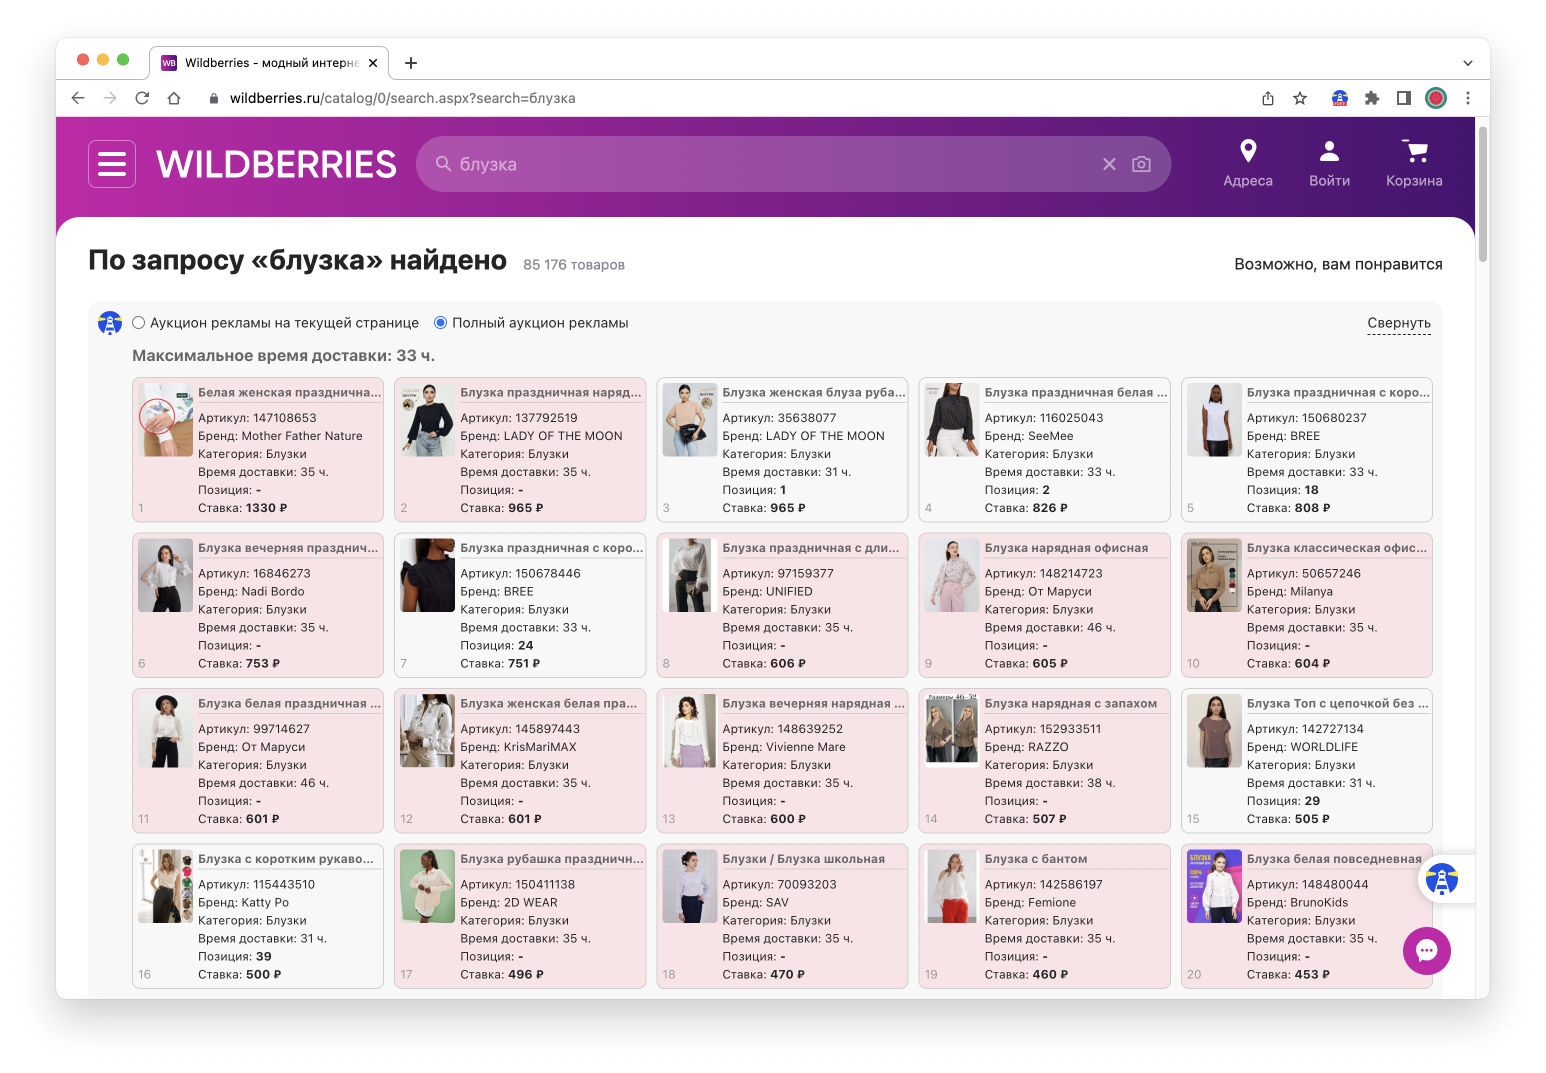This screenshot has width=1546, height=1073.
Task: Open a new browser tab
Action: 411,63
